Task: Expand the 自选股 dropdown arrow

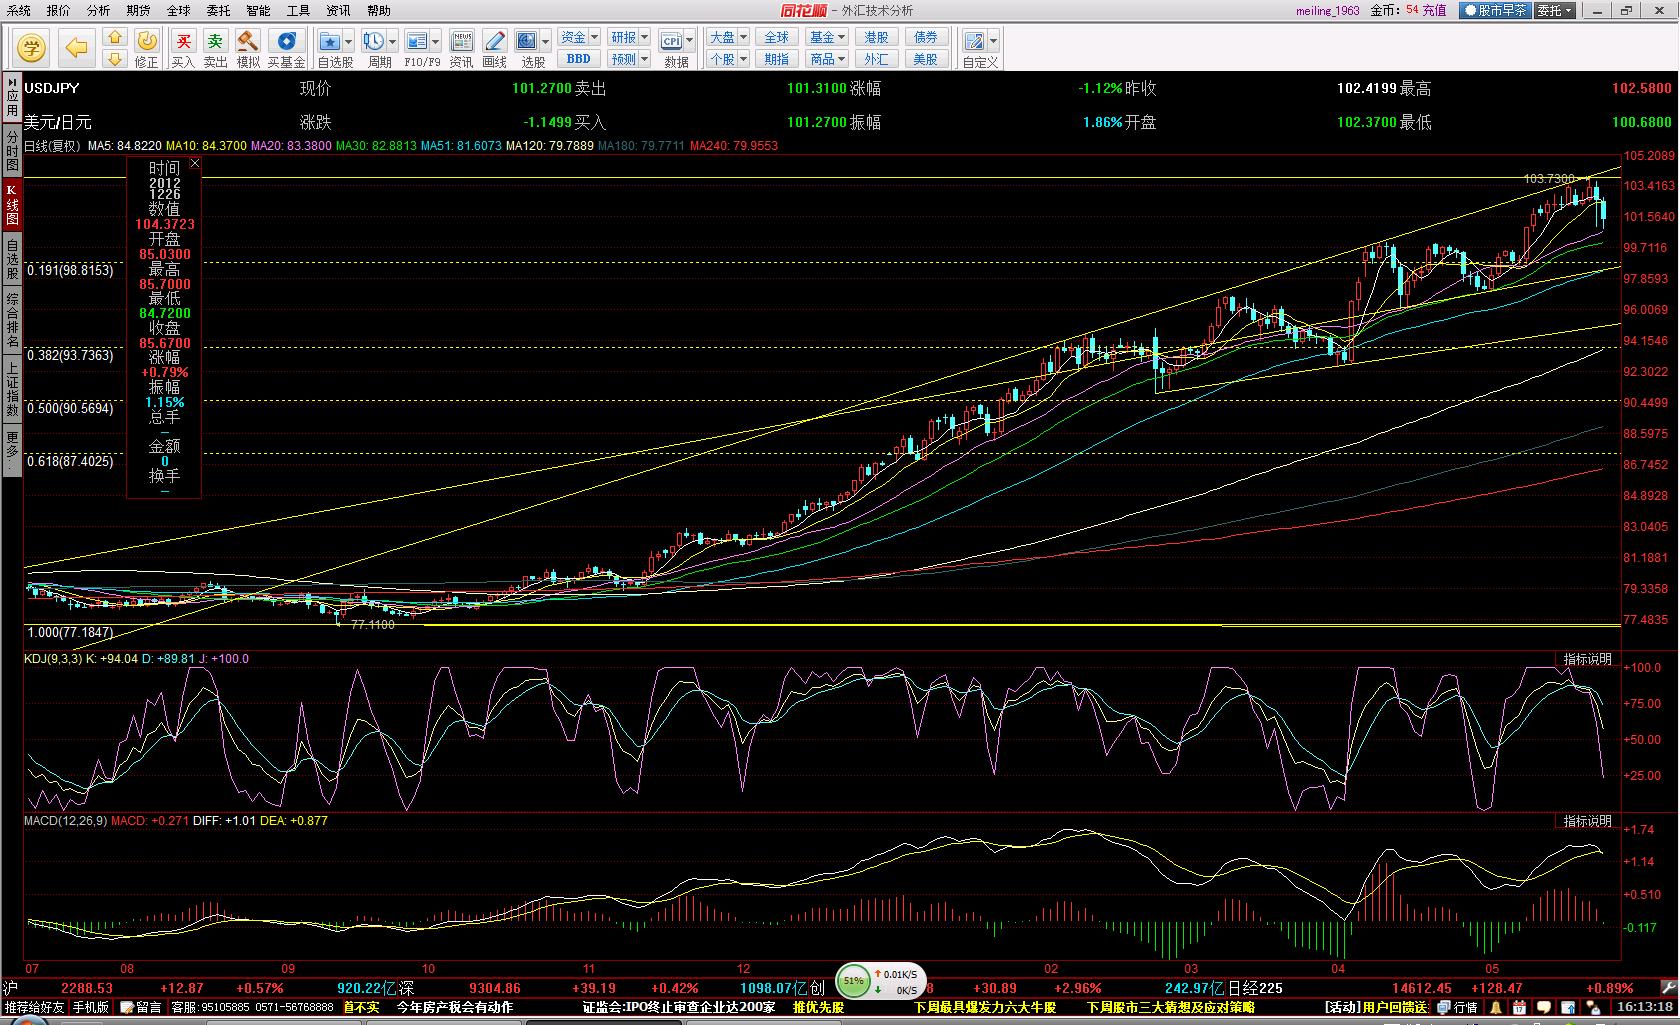Action: click(348, 42)
